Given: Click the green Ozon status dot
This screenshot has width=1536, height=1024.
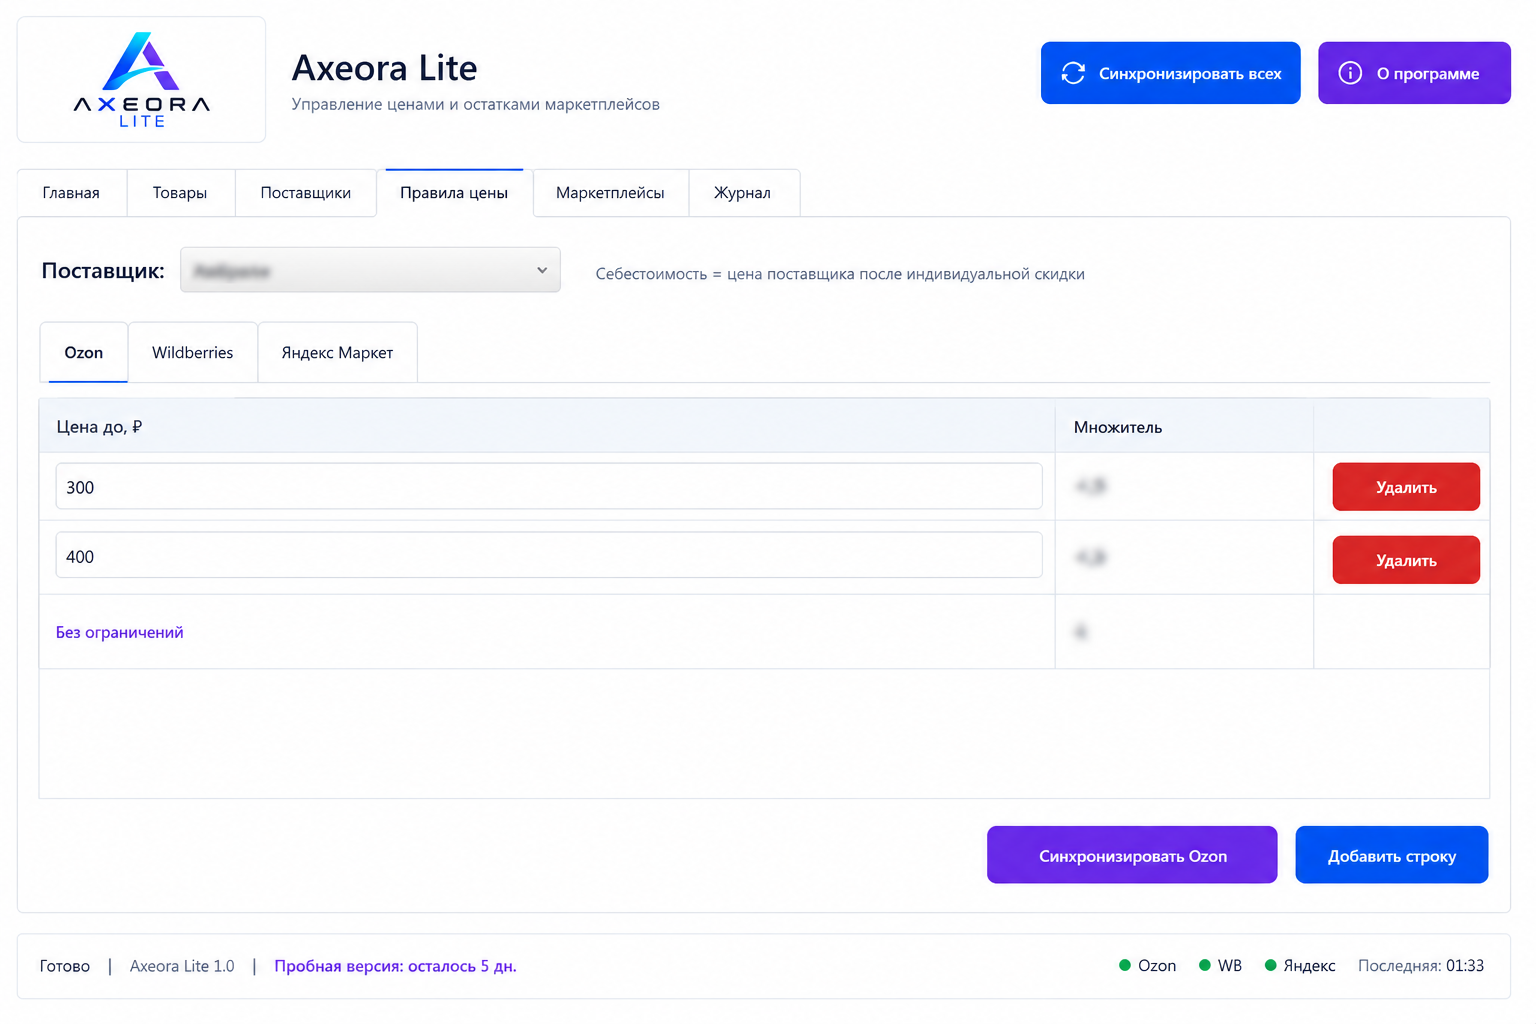Looking at the screenshot, I should (x=1125, y=965).
